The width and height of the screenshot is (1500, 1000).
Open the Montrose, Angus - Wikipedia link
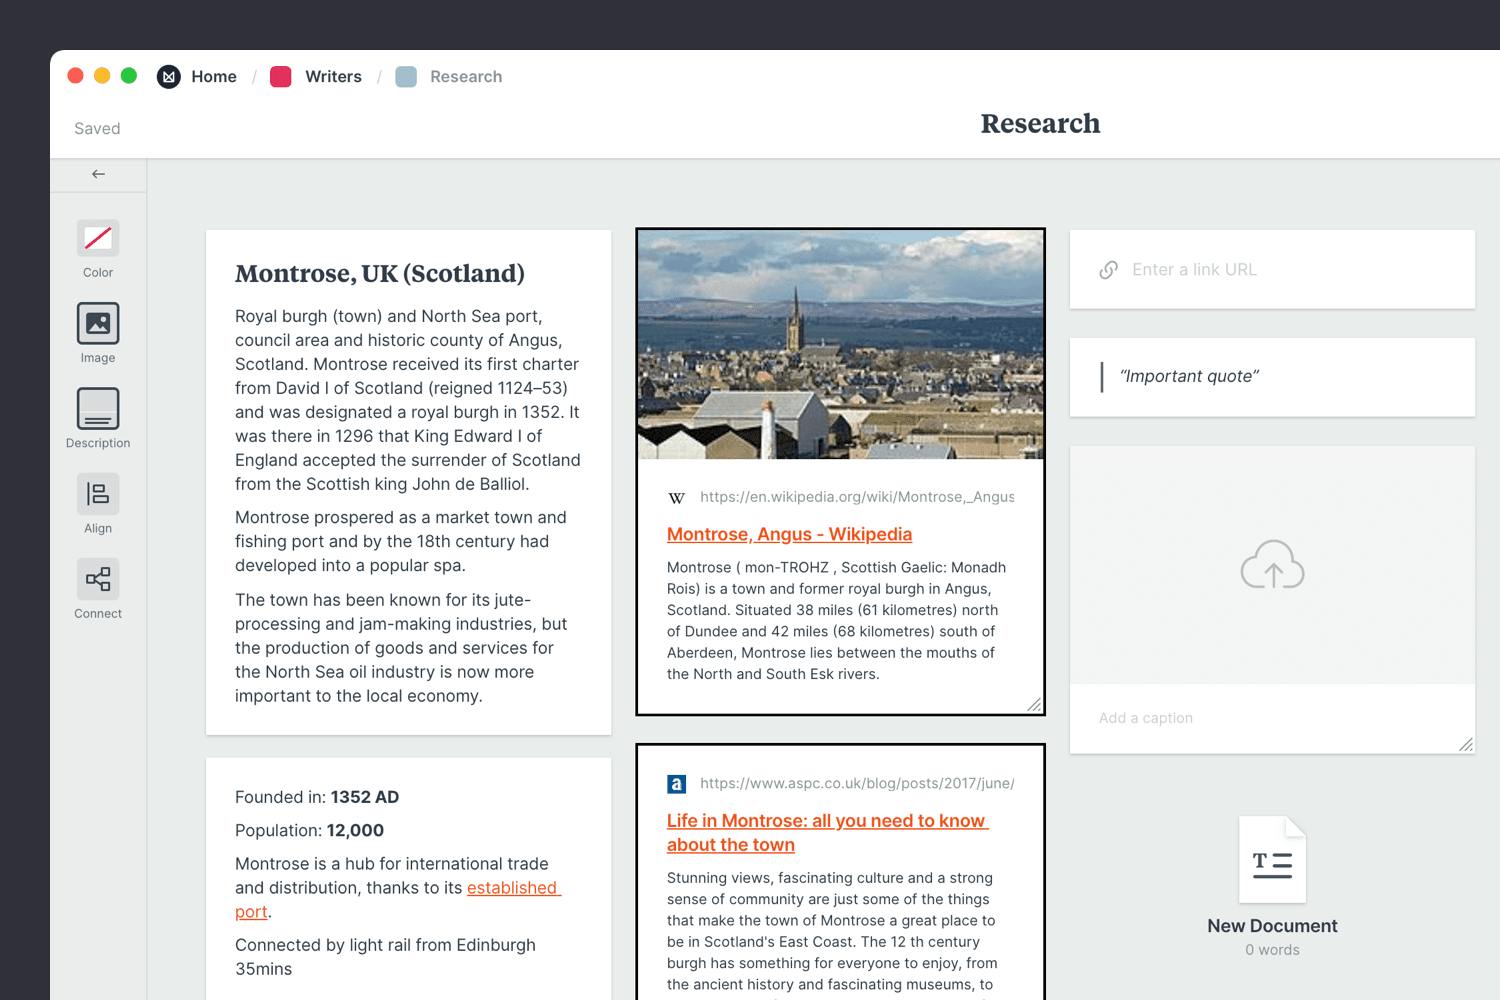[789, 534]
